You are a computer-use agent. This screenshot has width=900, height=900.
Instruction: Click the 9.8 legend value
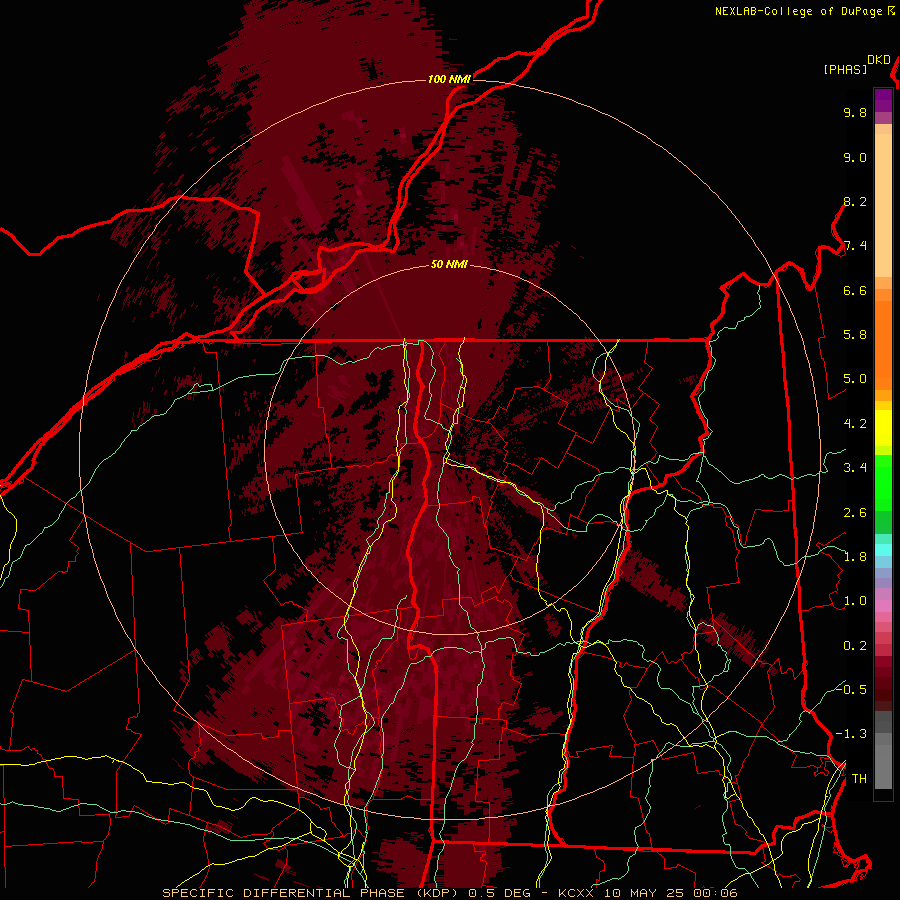point(855,112)
